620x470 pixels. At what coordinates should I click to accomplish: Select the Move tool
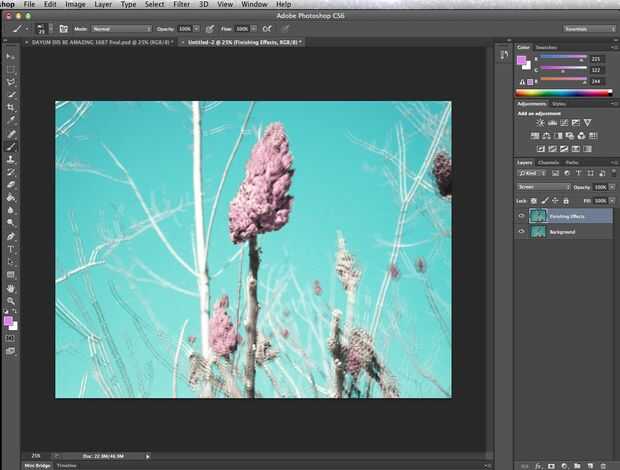pyautogui.click(x=10, y=57)
